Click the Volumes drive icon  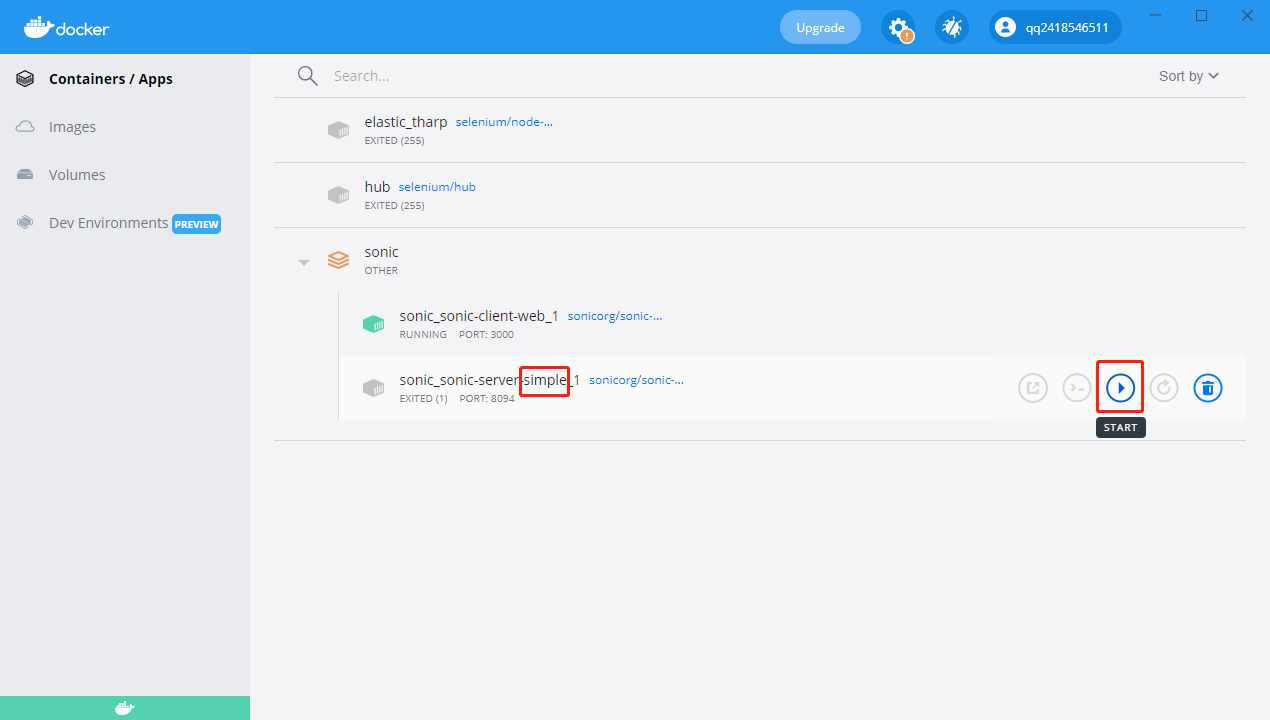[25, 175]
